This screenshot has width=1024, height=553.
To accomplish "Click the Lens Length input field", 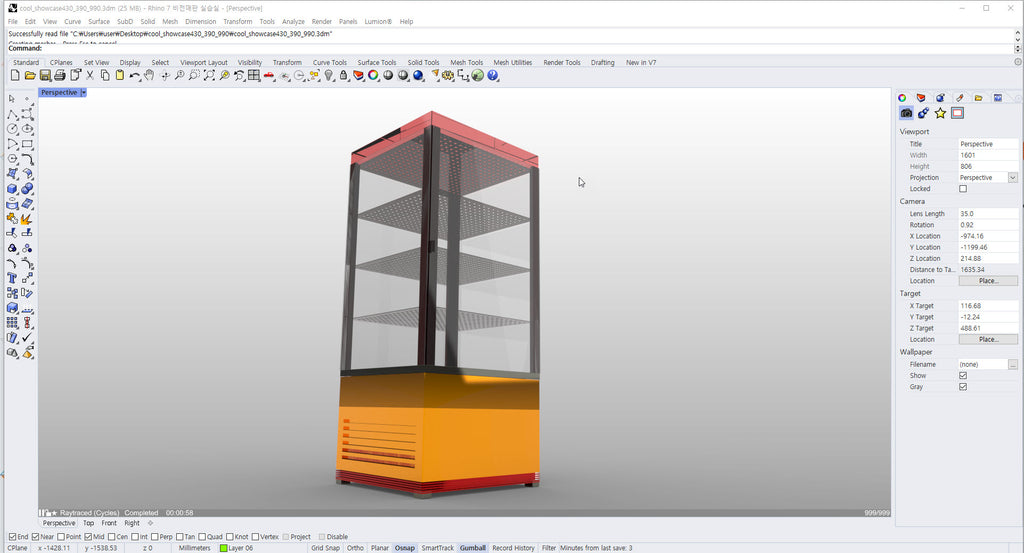I will [987, 214].
